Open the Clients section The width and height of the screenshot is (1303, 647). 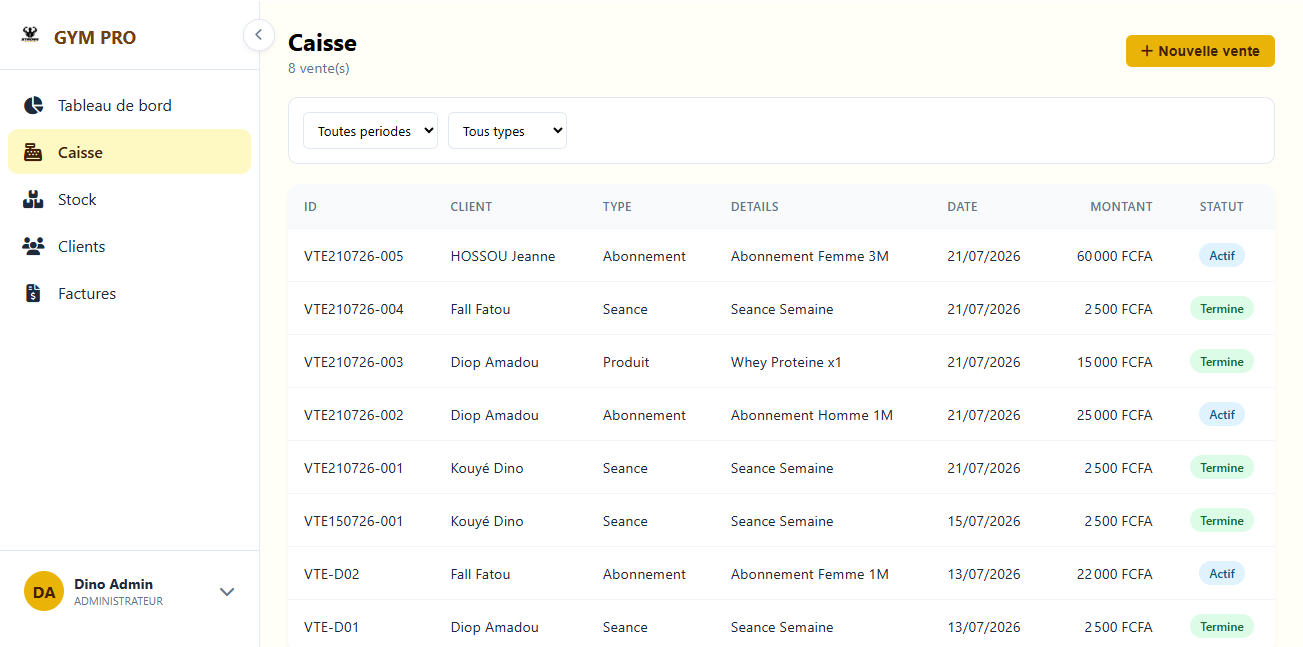(x=129, y=246)
